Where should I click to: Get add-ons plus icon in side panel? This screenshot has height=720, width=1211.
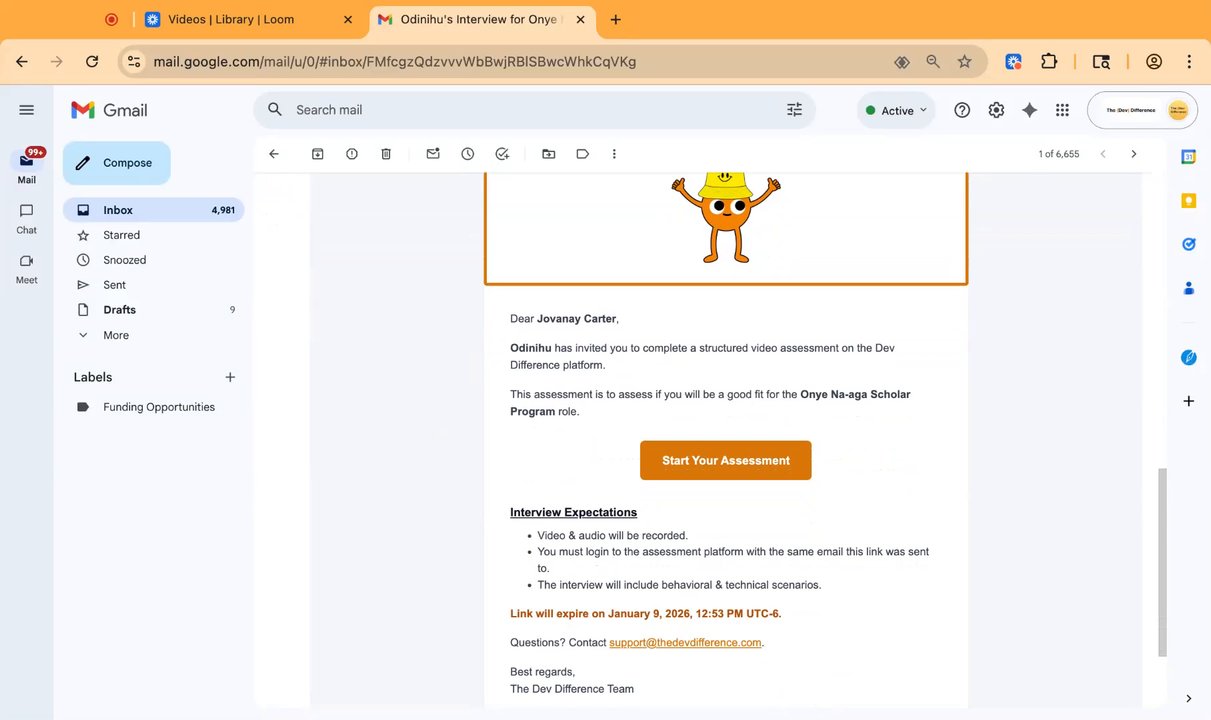click(1189, 401)
